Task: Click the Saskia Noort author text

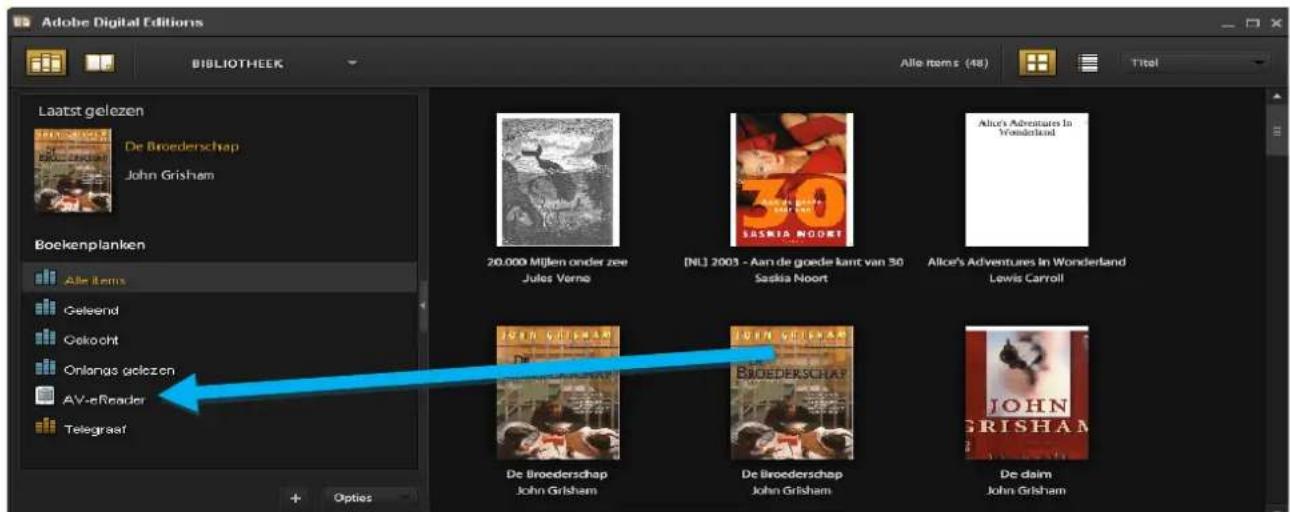Action: (791, 277)
